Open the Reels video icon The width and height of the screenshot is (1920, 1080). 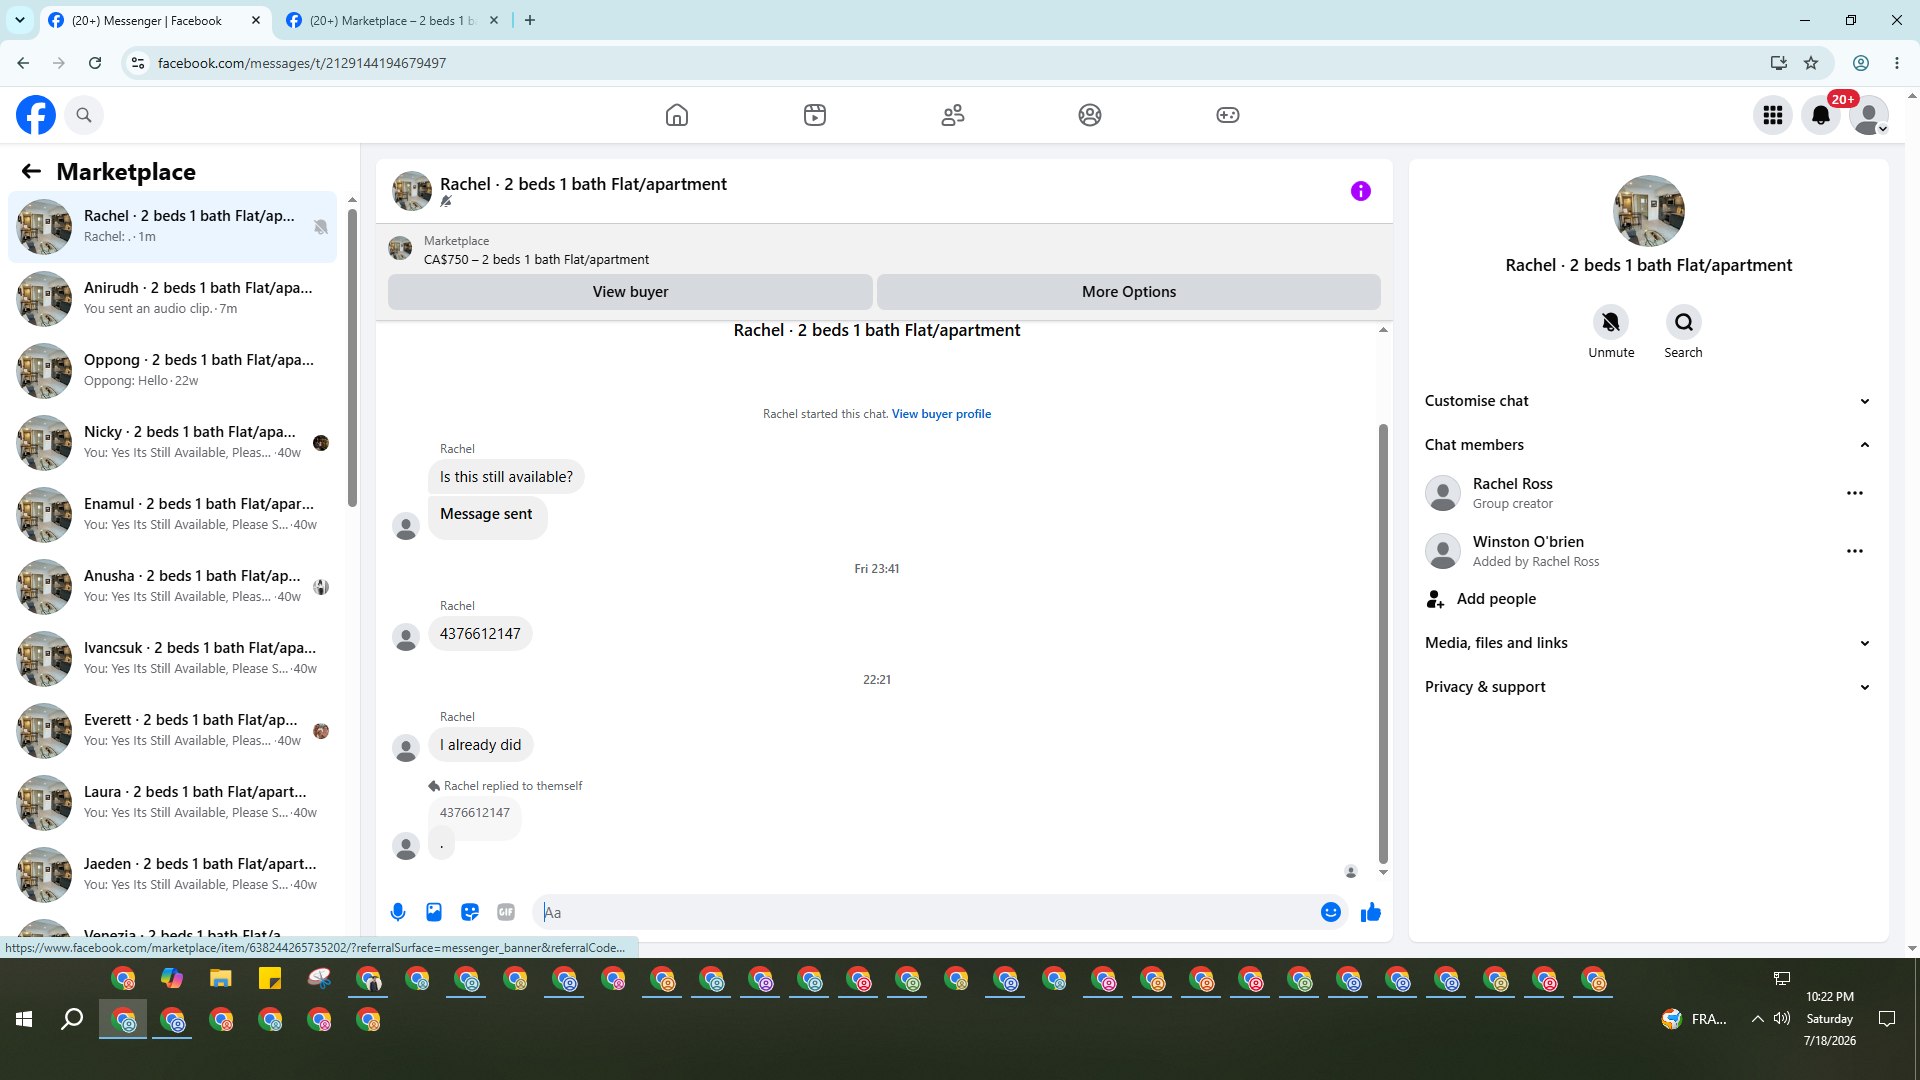(x=815, y=115)
